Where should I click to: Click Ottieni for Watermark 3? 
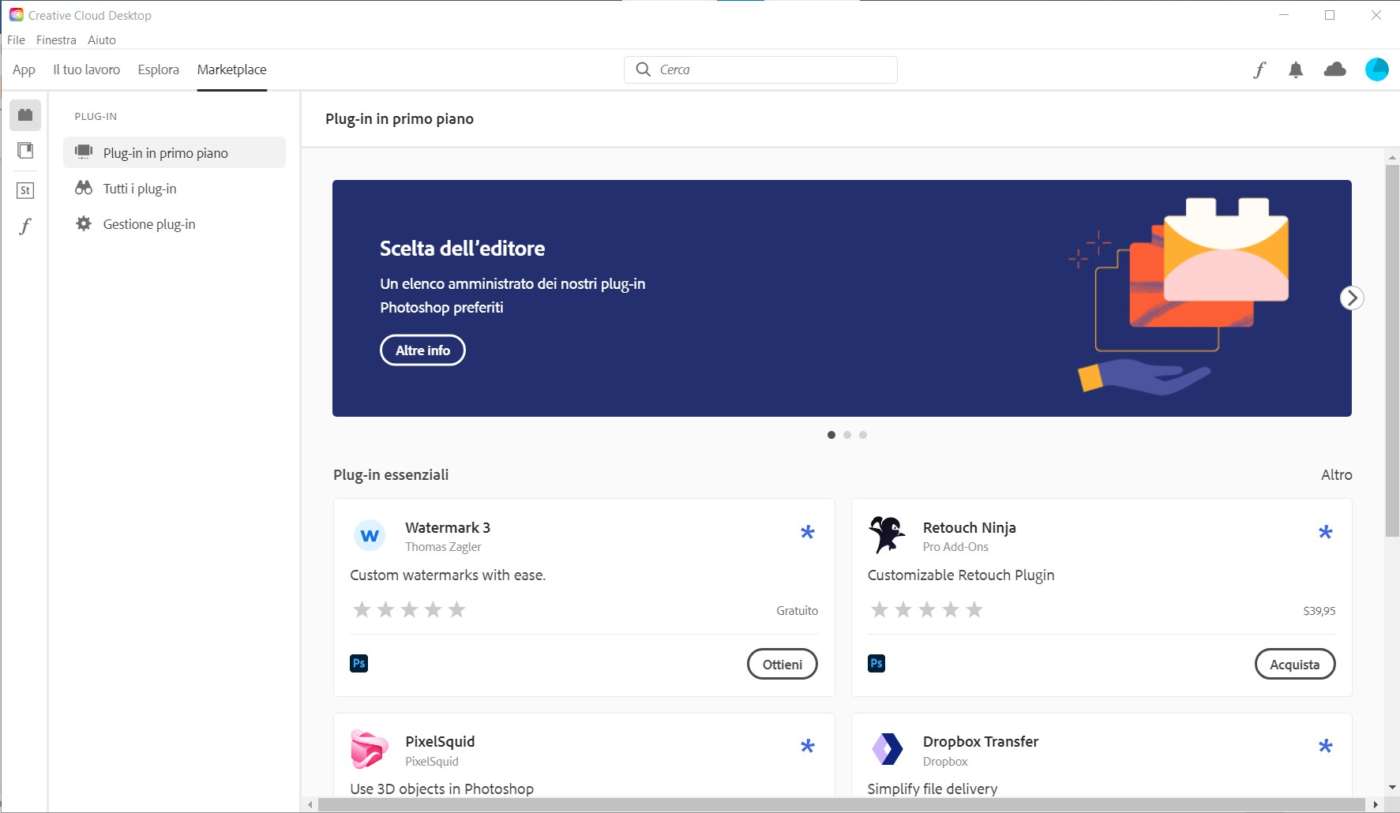782,664
